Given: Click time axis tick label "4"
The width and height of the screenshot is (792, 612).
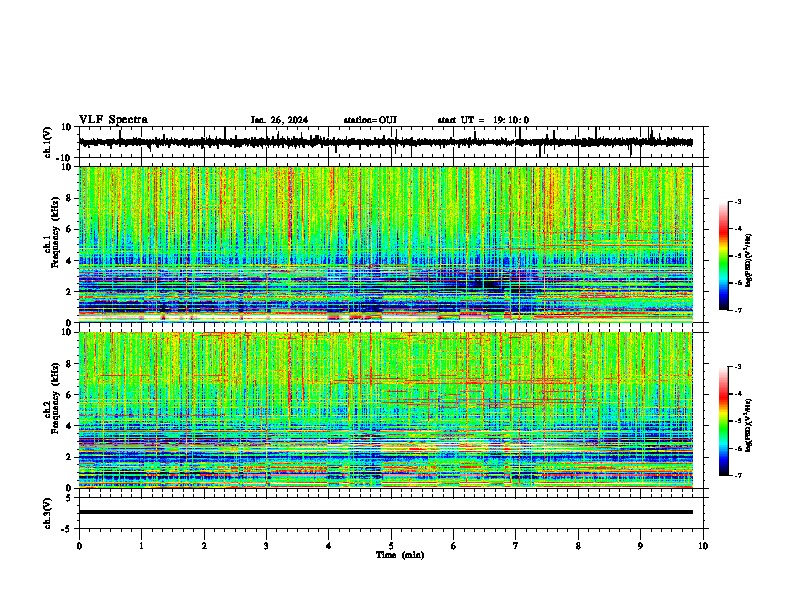Looking at the screenshot, I should click(329, 546).
